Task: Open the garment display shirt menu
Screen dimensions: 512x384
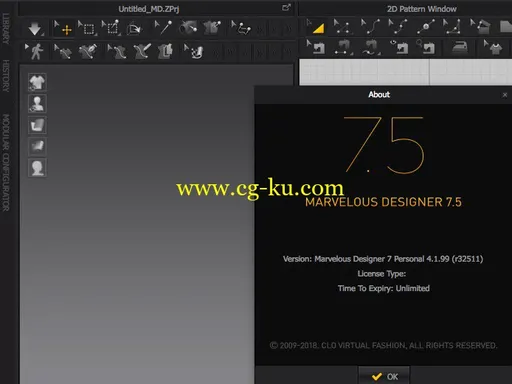Action: tap(37, 82)
